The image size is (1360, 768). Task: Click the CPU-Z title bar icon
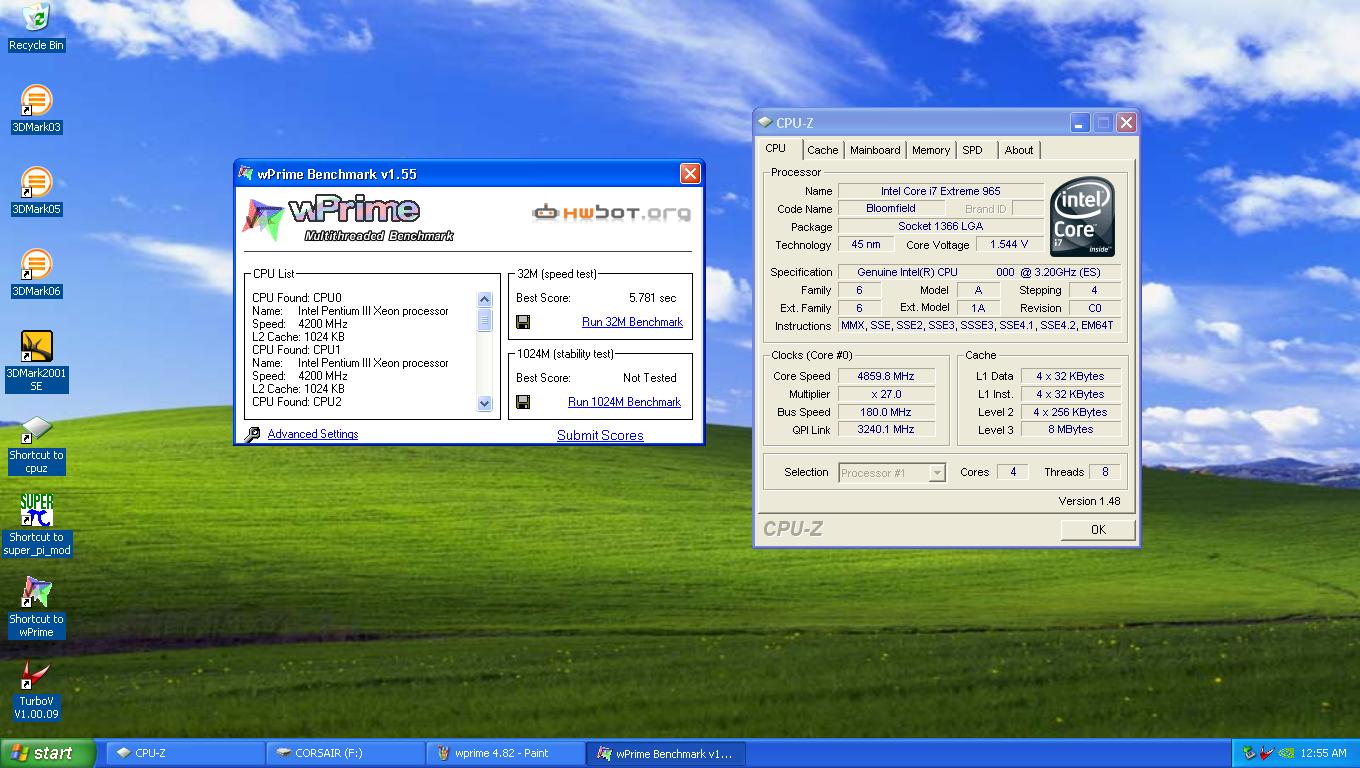[x=766, y=123]
